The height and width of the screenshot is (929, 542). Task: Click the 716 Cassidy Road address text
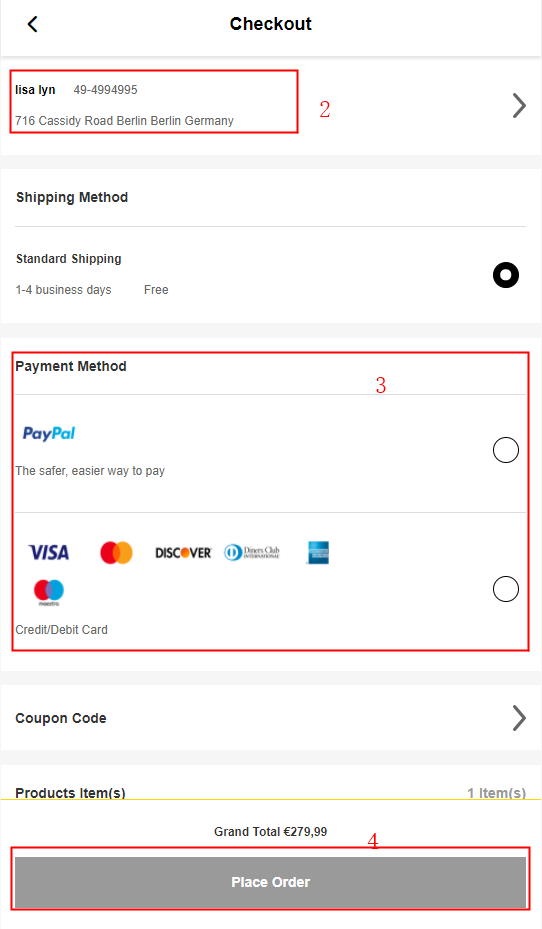pos(124,121)
